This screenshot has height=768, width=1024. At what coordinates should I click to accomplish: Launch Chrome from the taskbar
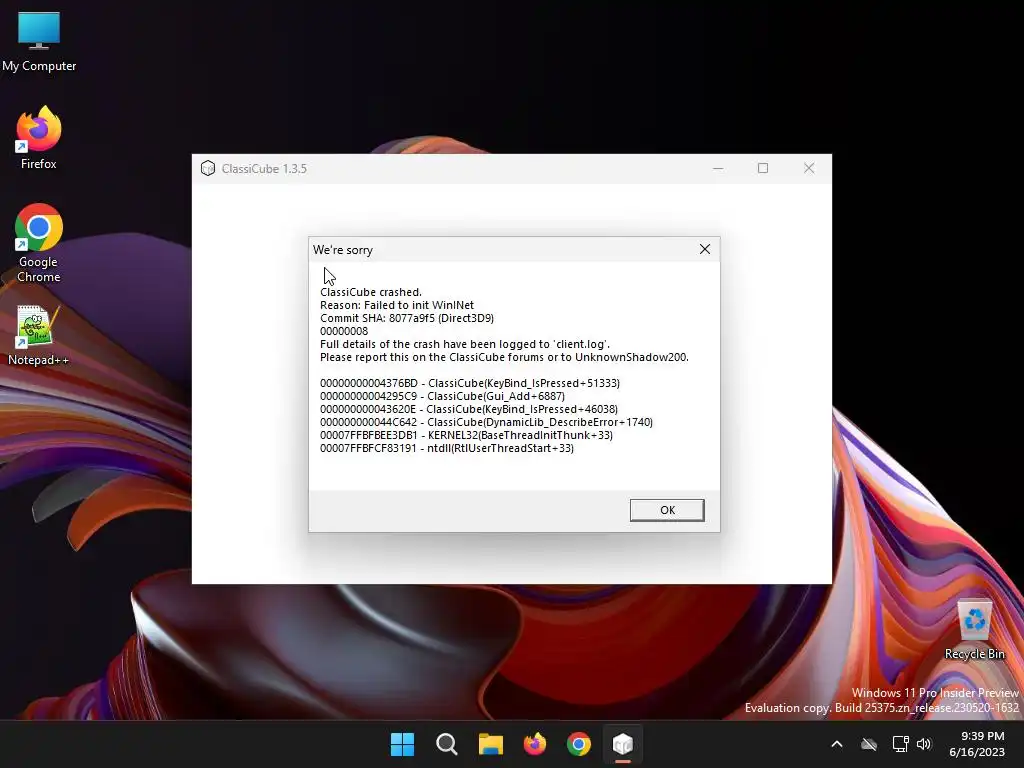click(x=579, y=744)
